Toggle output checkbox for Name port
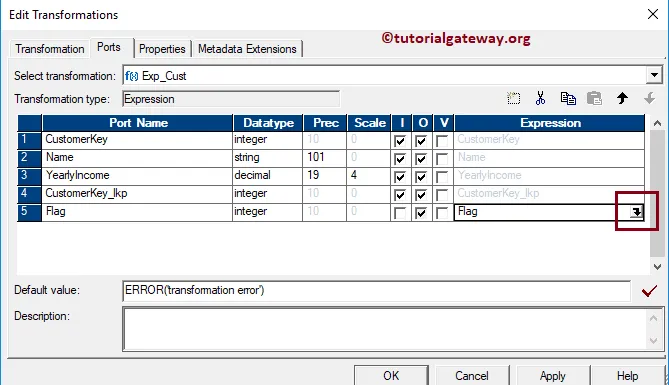 click(421, 159)
